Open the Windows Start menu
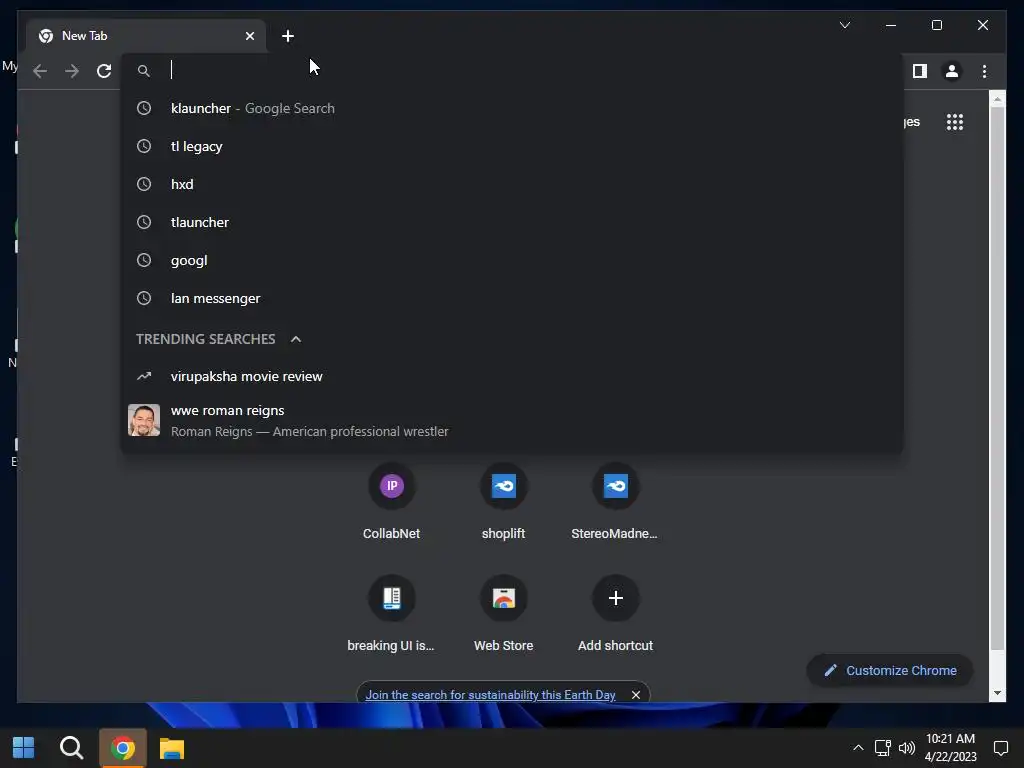Screen dimensions: 1024x768 [x=24, y=748]
